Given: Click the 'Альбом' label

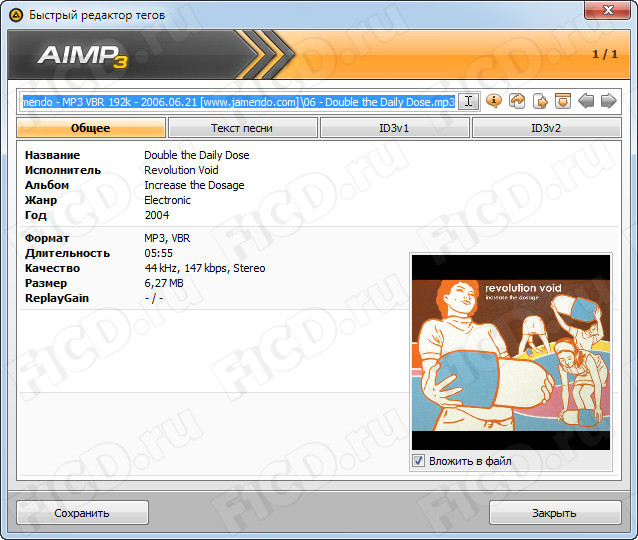Looking at the screenshot, I should (x=47, y=185).
